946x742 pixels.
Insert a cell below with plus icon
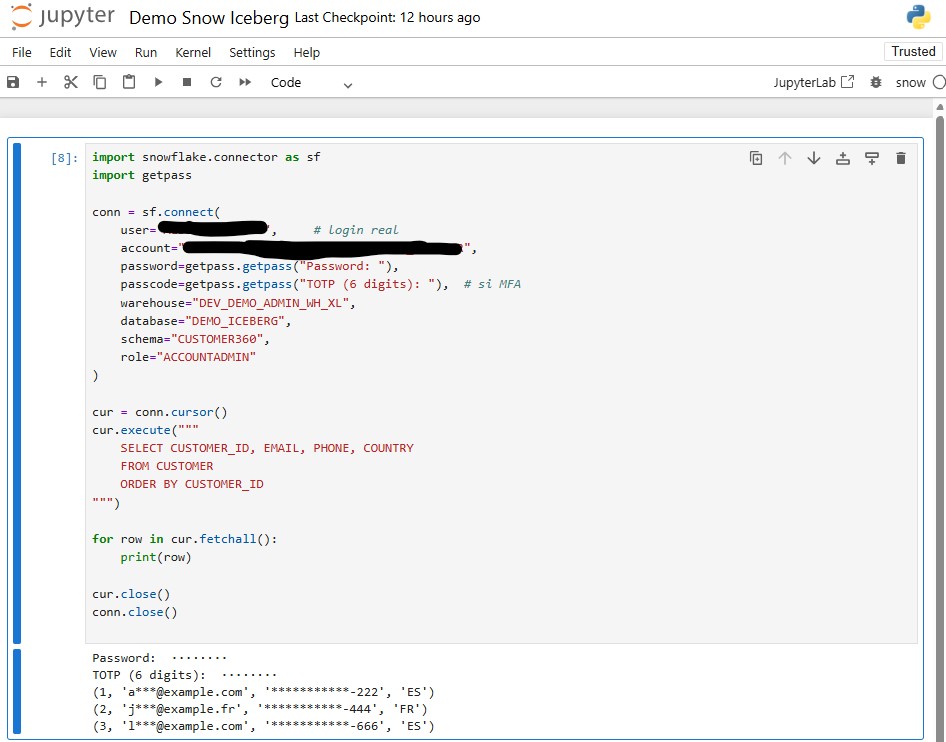[42, 82]
